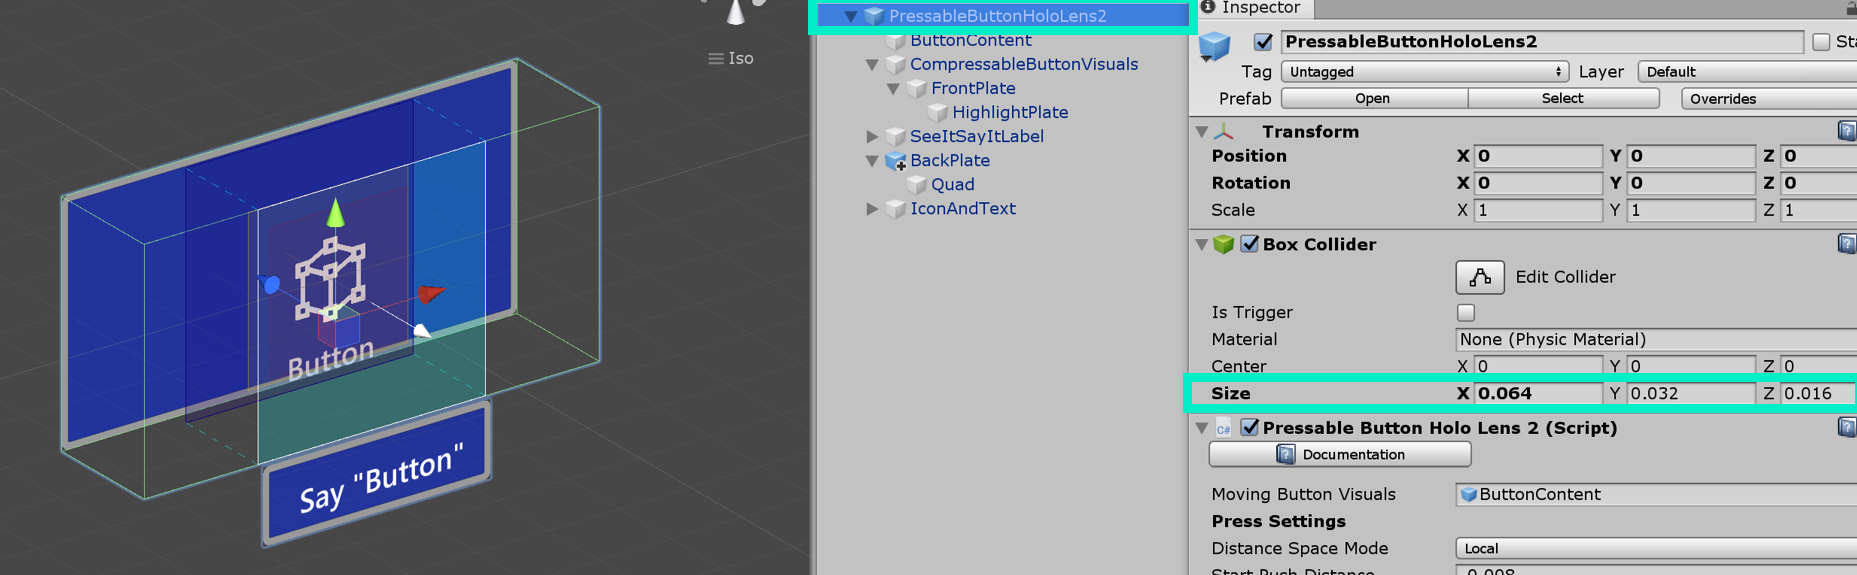Select PressableButtonHoloLens2 in hierarchy

tap(997, 16)
